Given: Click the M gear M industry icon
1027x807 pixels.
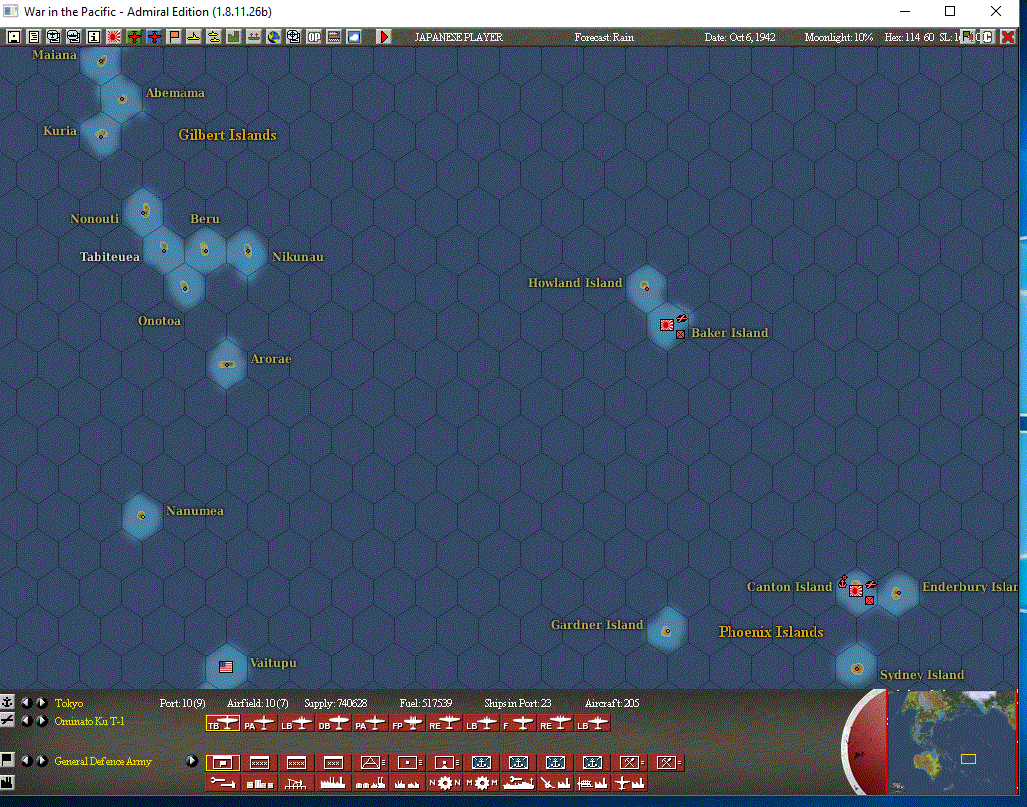Looking at the screenshot, I should click(481, 783).
